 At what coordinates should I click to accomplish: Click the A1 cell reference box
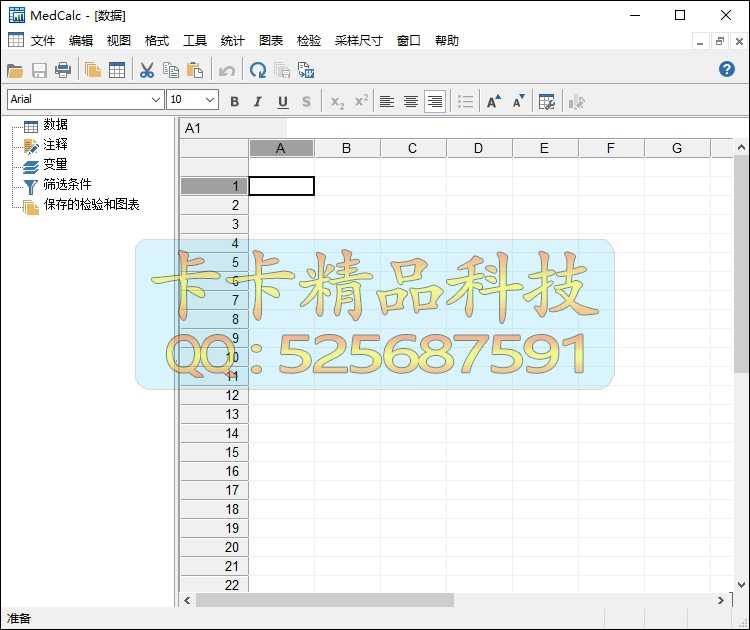click(x=233, y=128)
